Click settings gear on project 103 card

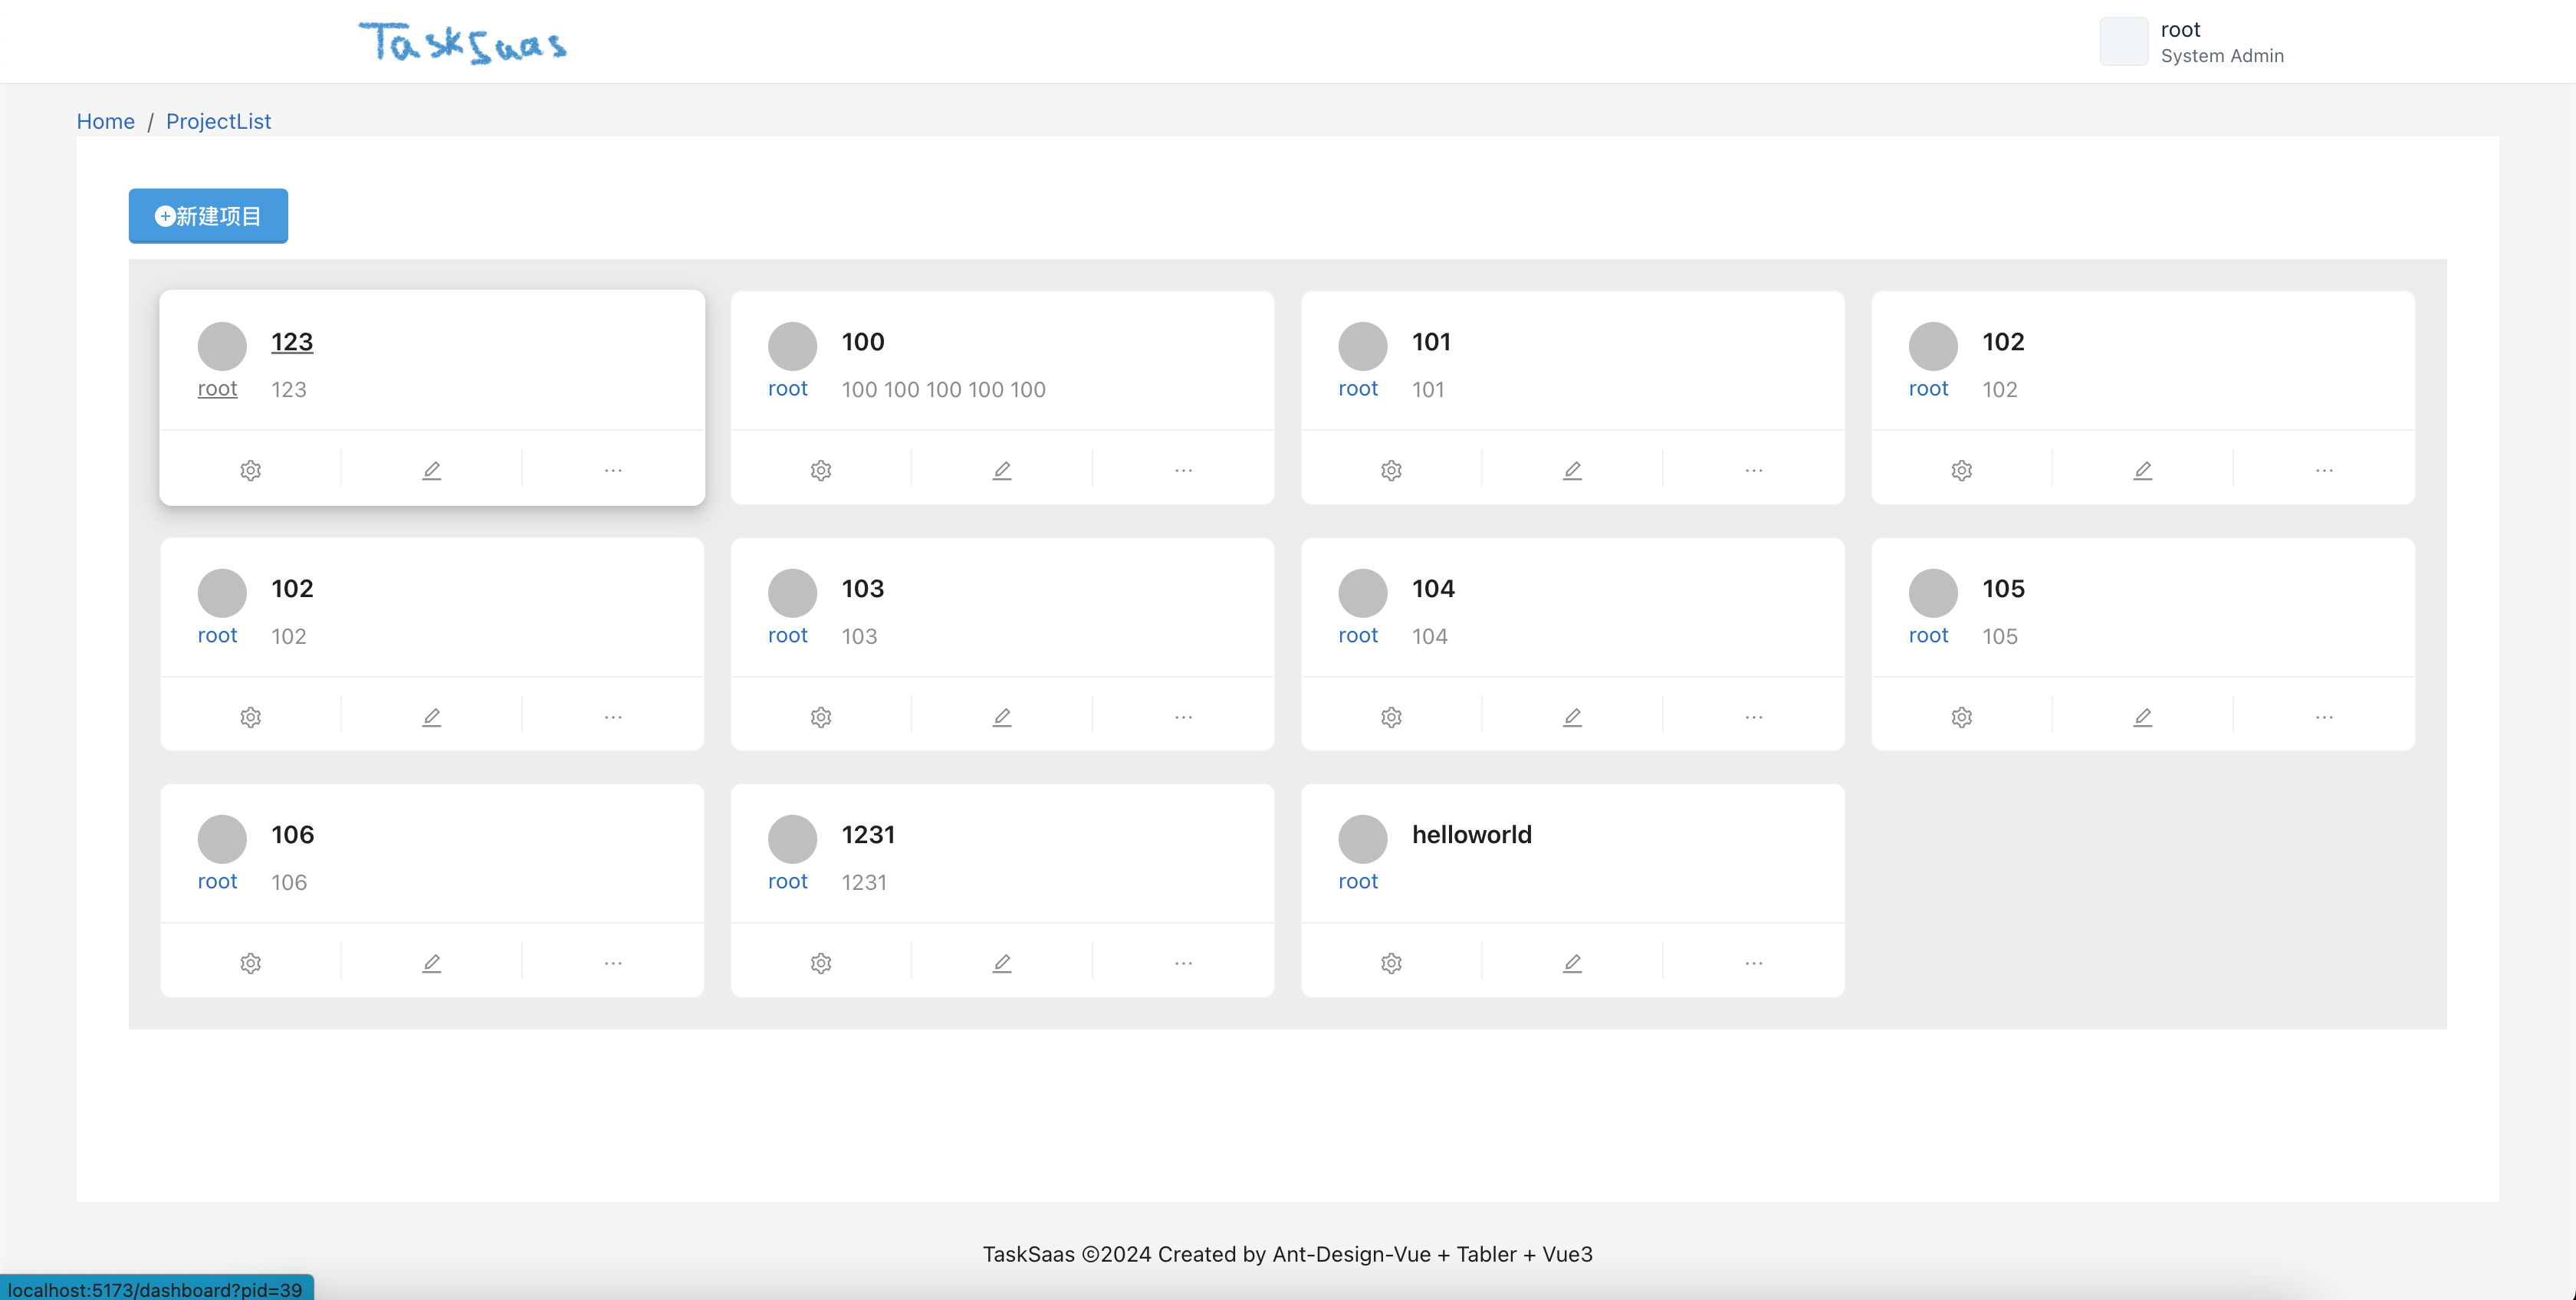click(x=820, y=717)
